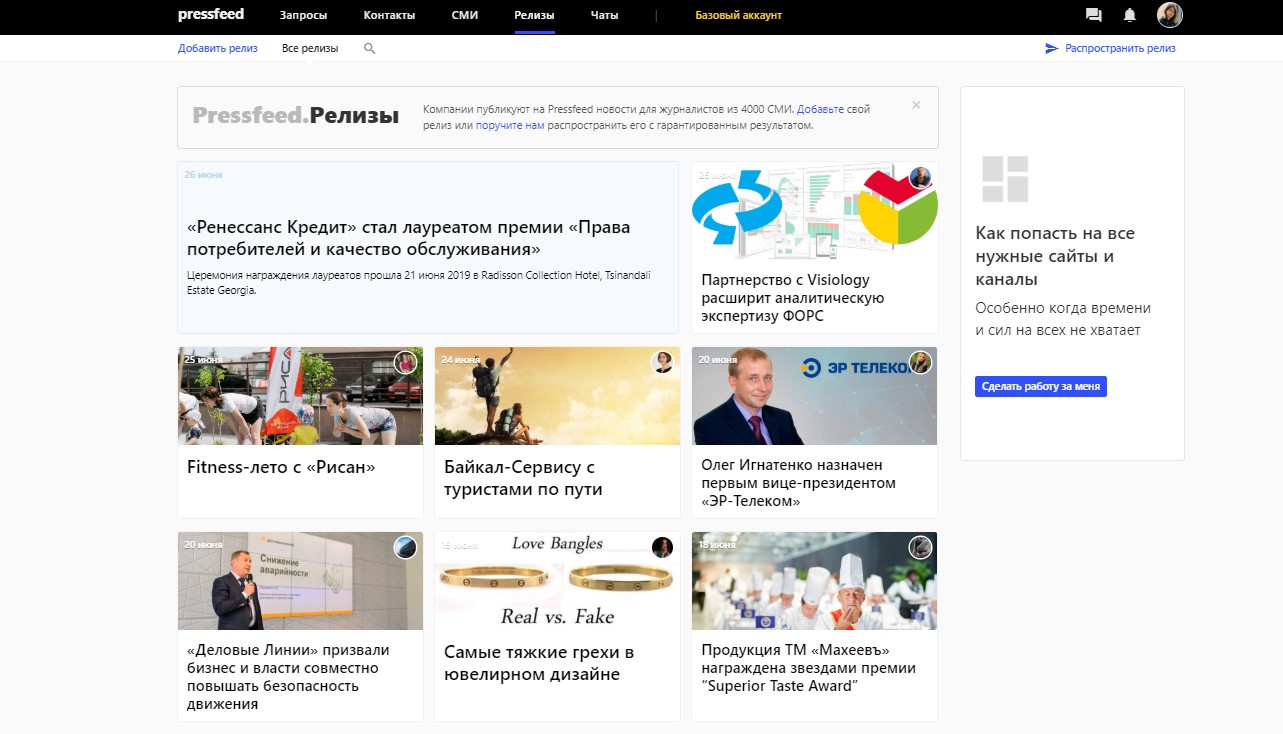The width and height of the screenshot is (1283, 734).
Task: Open the Fitness-лето с «Рисан» thumbnail
Action: click(x=300, y=396)
